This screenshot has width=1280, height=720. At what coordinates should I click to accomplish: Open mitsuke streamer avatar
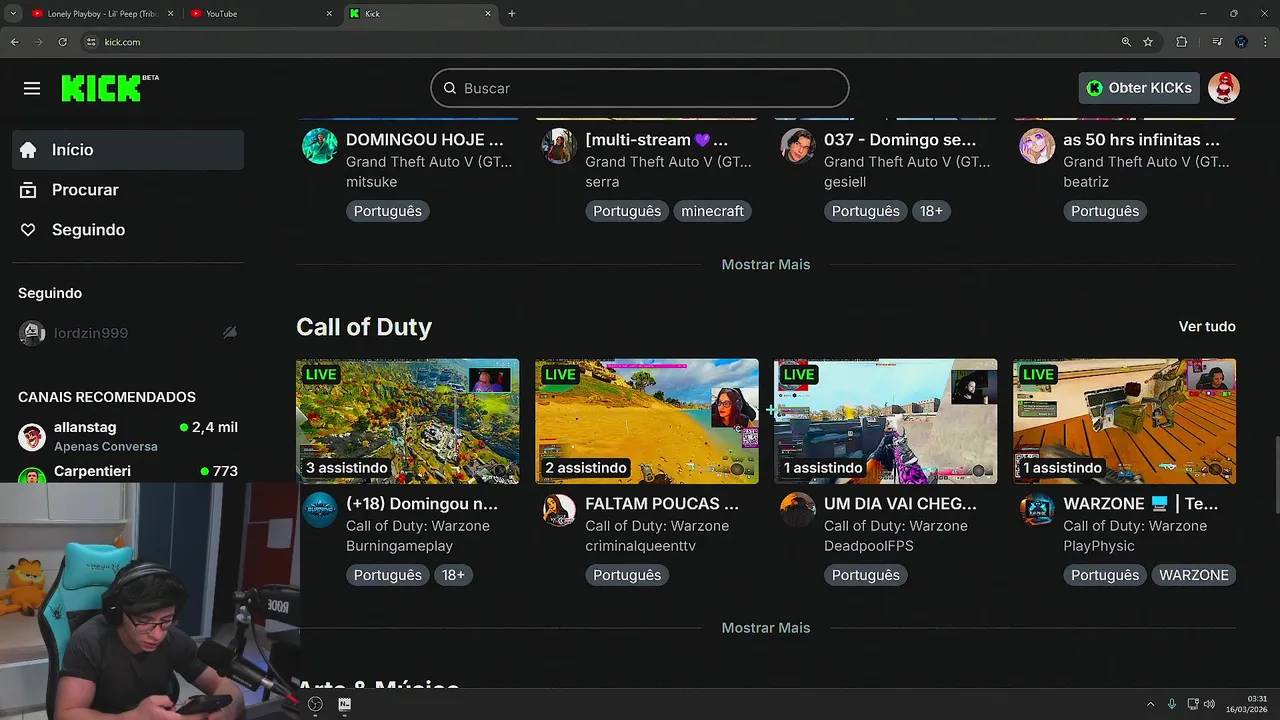(x=320, y=145)
